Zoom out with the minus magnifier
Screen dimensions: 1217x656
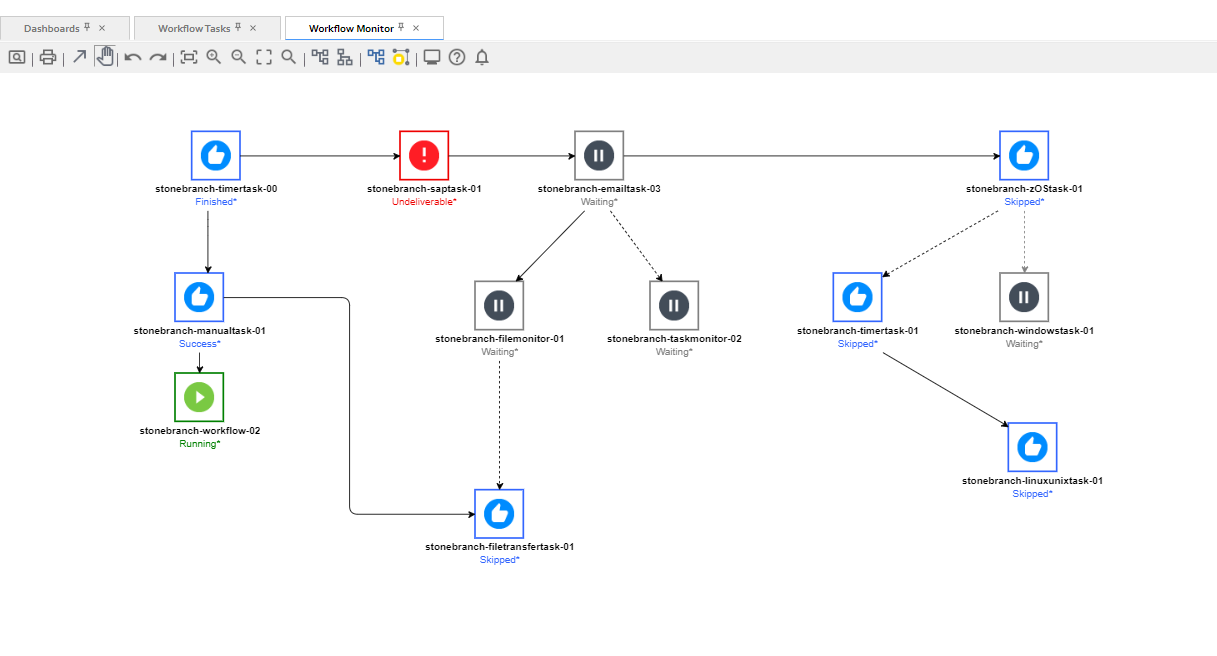pos(238,57)
